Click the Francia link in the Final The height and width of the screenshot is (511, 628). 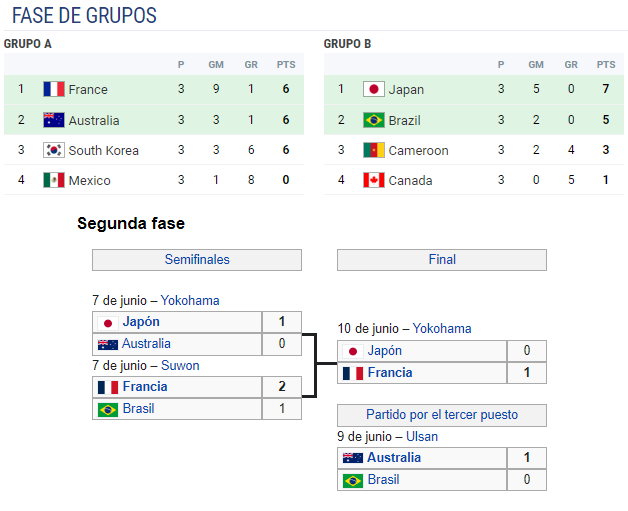(x=390, y=373)
